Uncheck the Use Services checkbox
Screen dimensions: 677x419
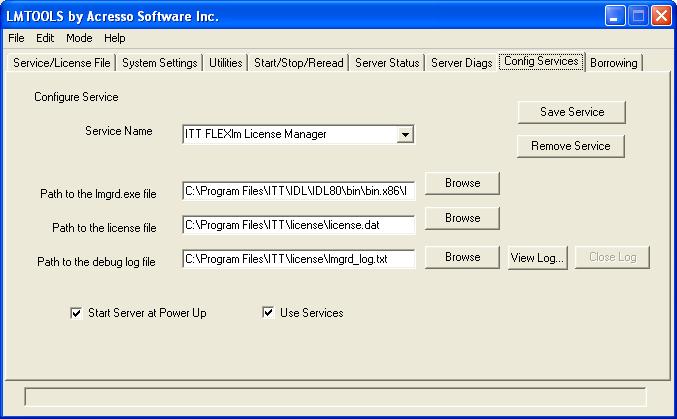[268, 312]
